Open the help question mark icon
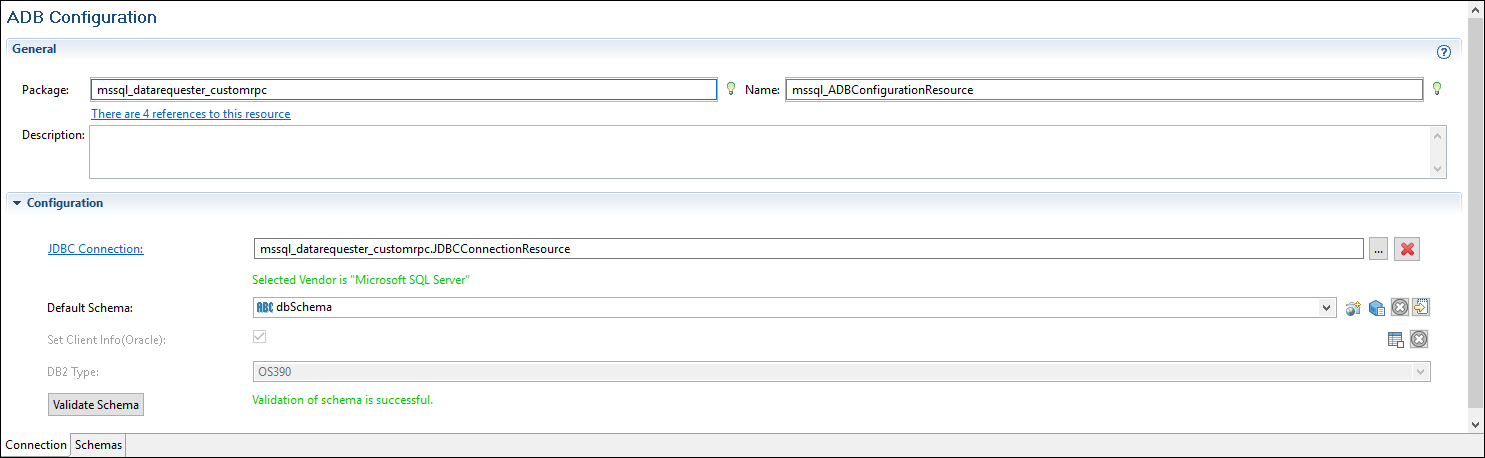The width and height of the screenshot is (1485, 458). tap(1443, 52)
